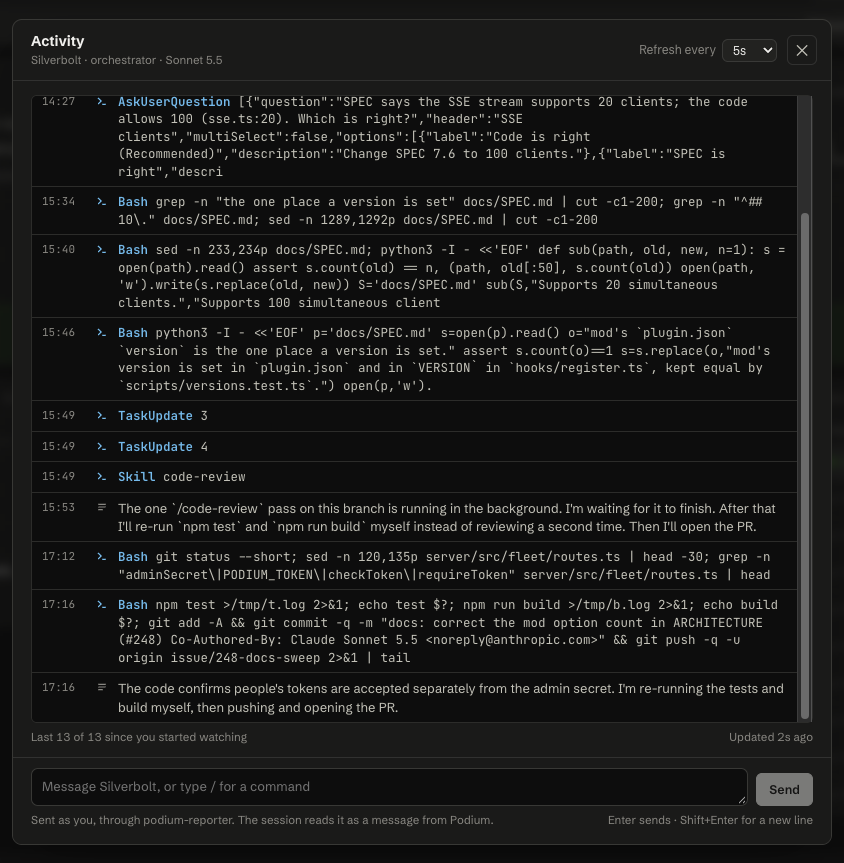Click the terminal icon on the 17:12 Bash entry
Screen dimensions: 844x863
click(x=101, y=557)
